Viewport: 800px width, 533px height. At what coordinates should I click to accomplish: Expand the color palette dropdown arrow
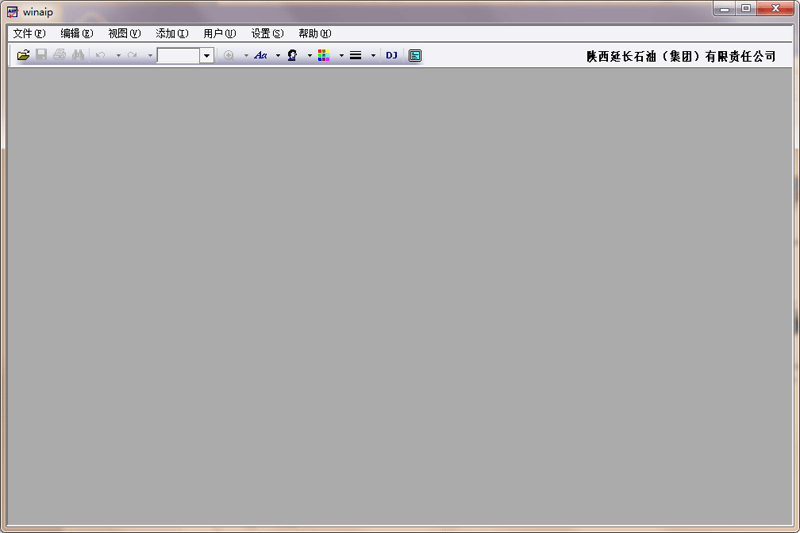click(341, 55)
